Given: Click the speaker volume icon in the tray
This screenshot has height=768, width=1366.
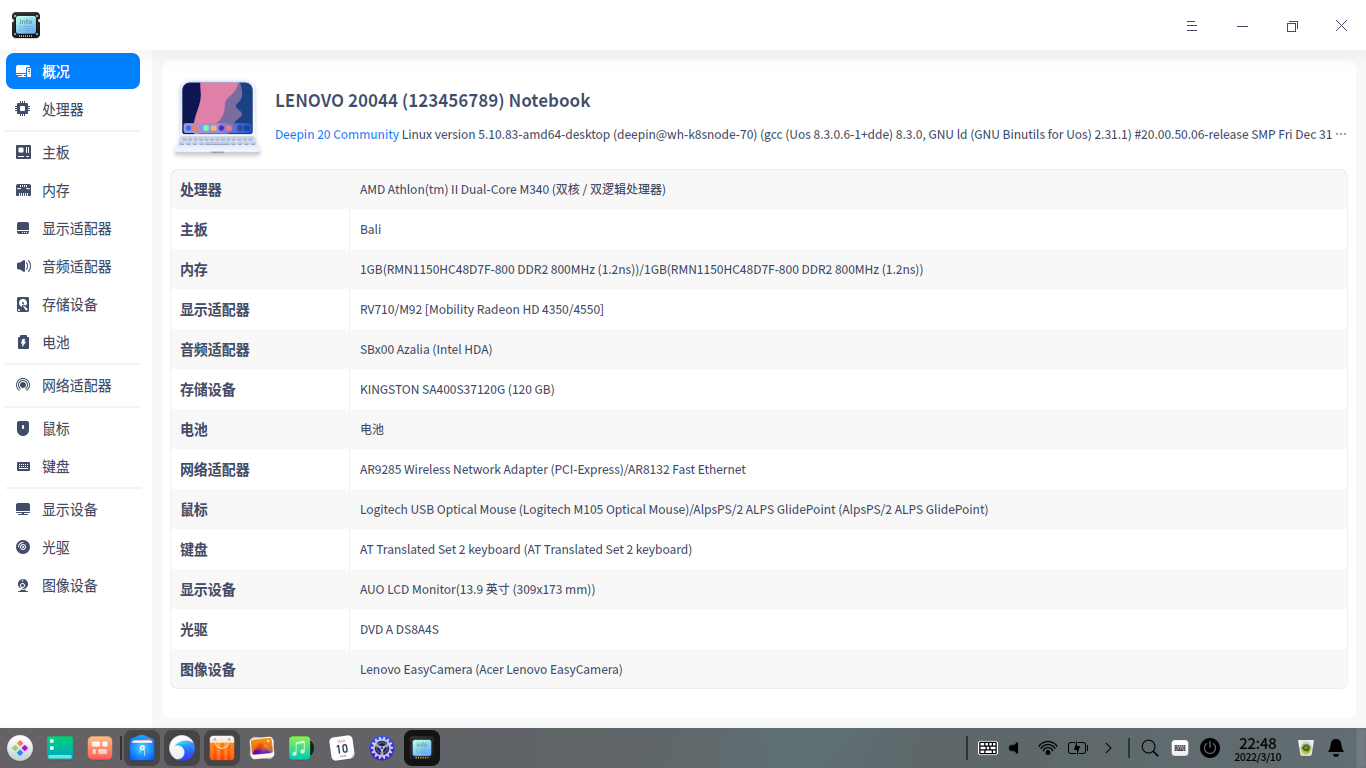Looking at the screenshot, I should [1016, 748].
